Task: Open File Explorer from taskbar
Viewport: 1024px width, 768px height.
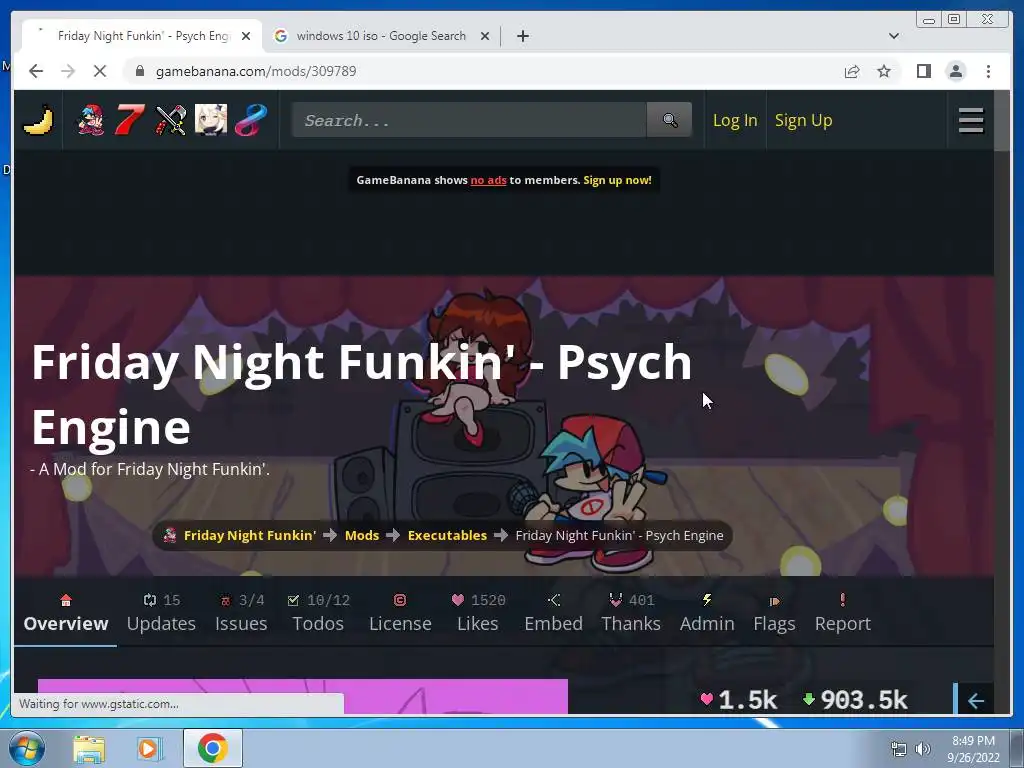Action: 89,749
